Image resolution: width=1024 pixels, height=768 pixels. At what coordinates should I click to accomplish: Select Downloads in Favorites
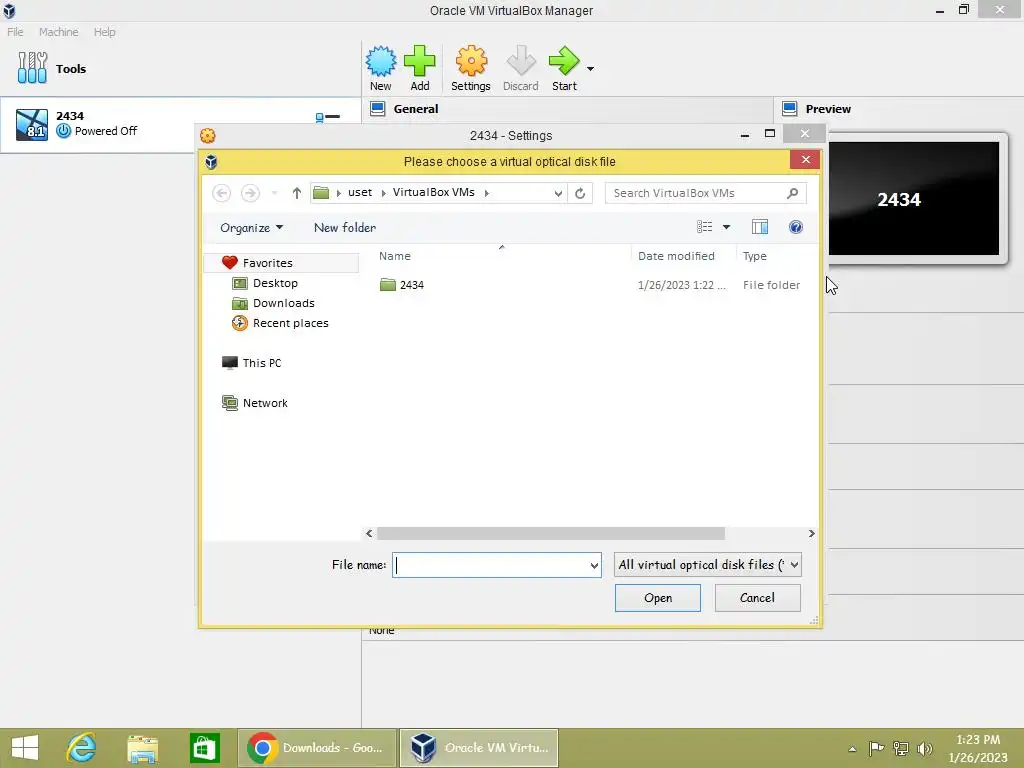coord(283,304)
